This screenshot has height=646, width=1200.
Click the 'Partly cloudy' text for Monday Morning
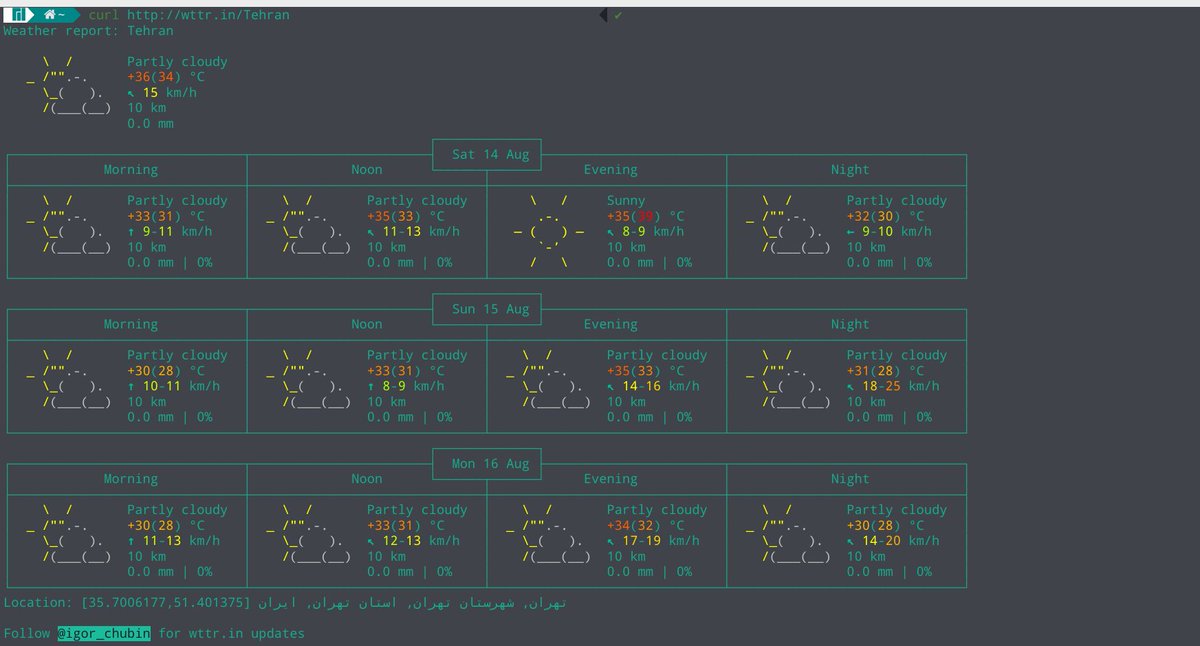(177, 510)
